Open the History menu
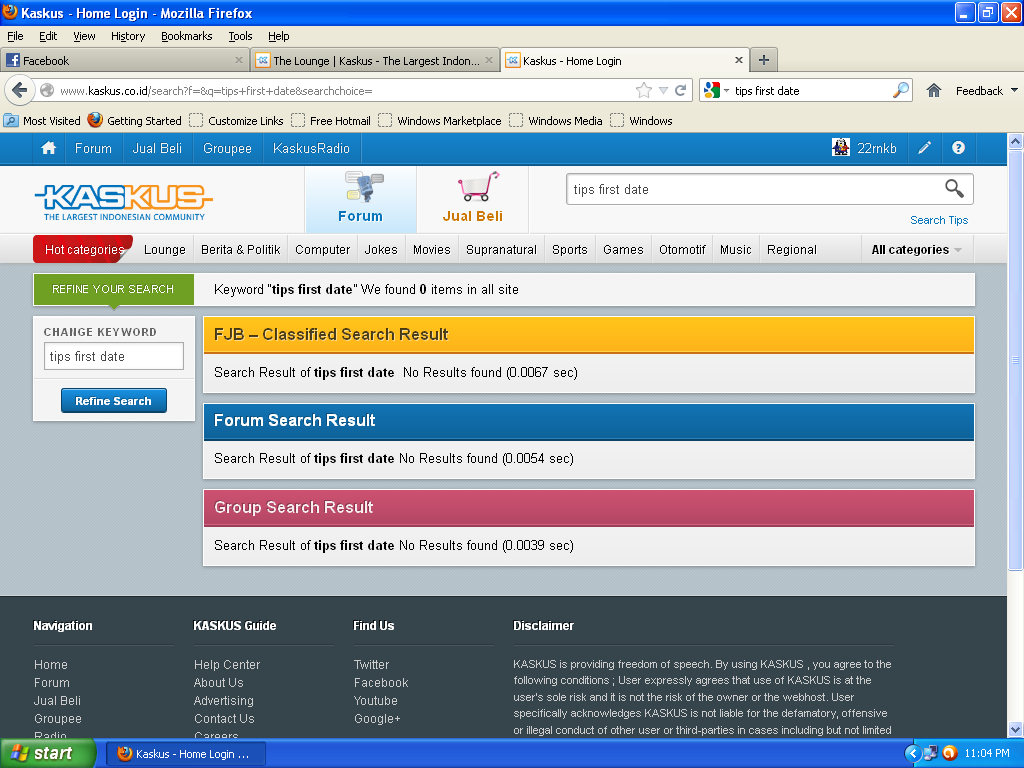The height and width of the screenshot is (768, 1024). 128,36
